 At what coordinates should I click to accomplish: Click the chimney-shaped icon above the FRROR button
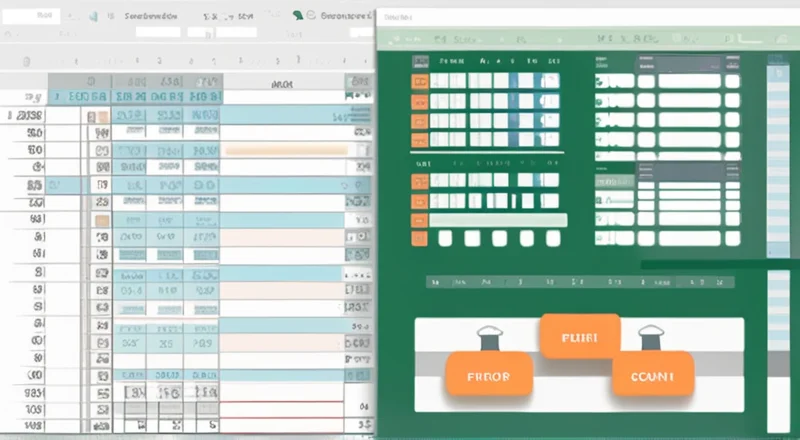point(488,339)
